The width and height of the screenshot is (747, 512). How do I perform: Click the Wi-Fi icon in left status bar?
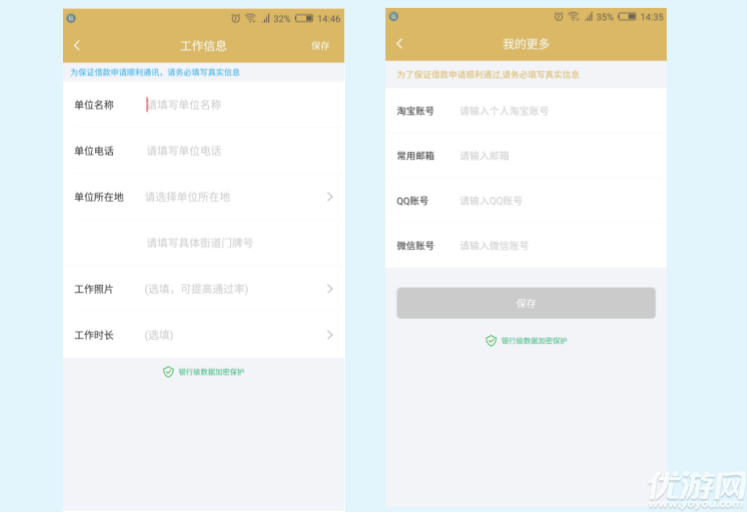tap(250, 19)
